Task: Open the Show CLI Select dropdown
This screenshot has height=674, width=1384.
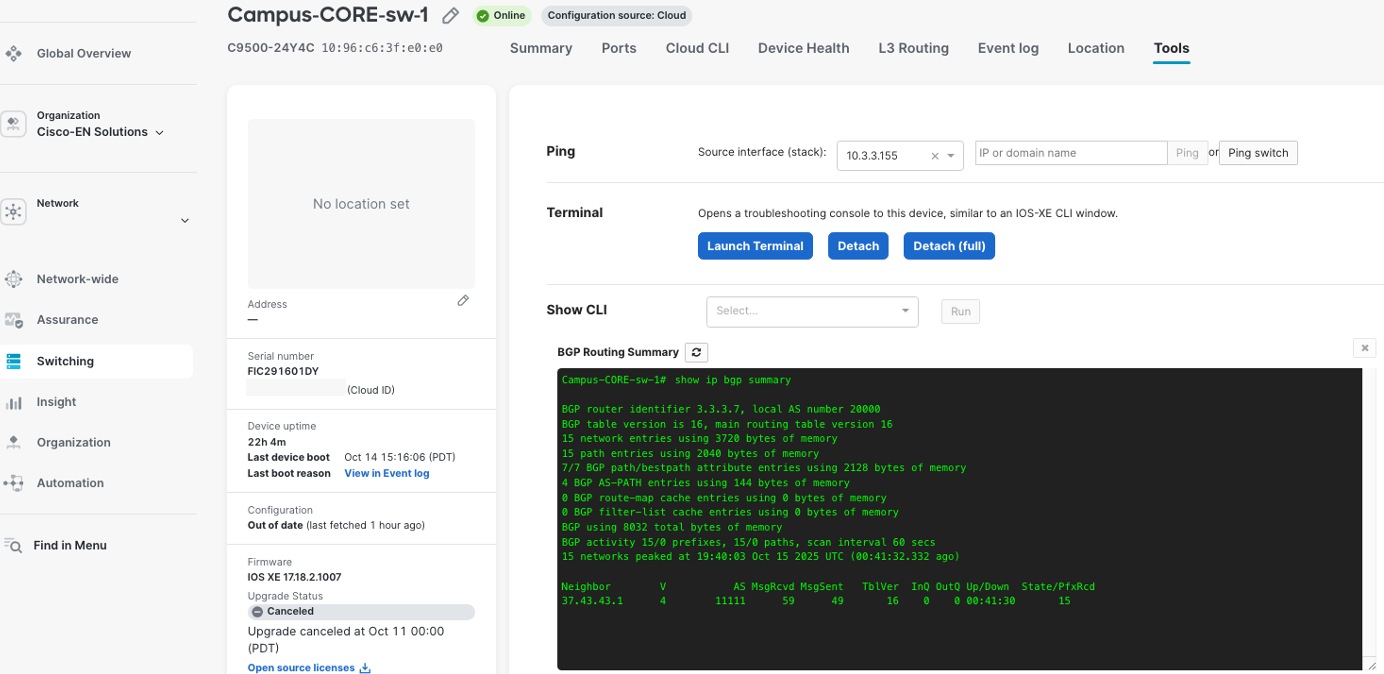Action: pyautogui.click(x=812, y=311)
